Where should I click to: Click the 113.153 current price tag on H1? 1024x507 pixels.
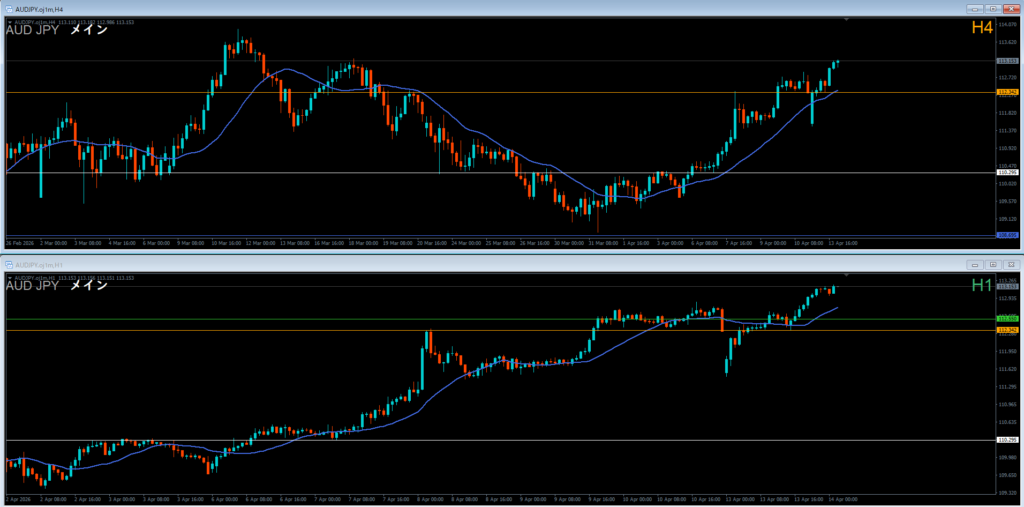1008,287
